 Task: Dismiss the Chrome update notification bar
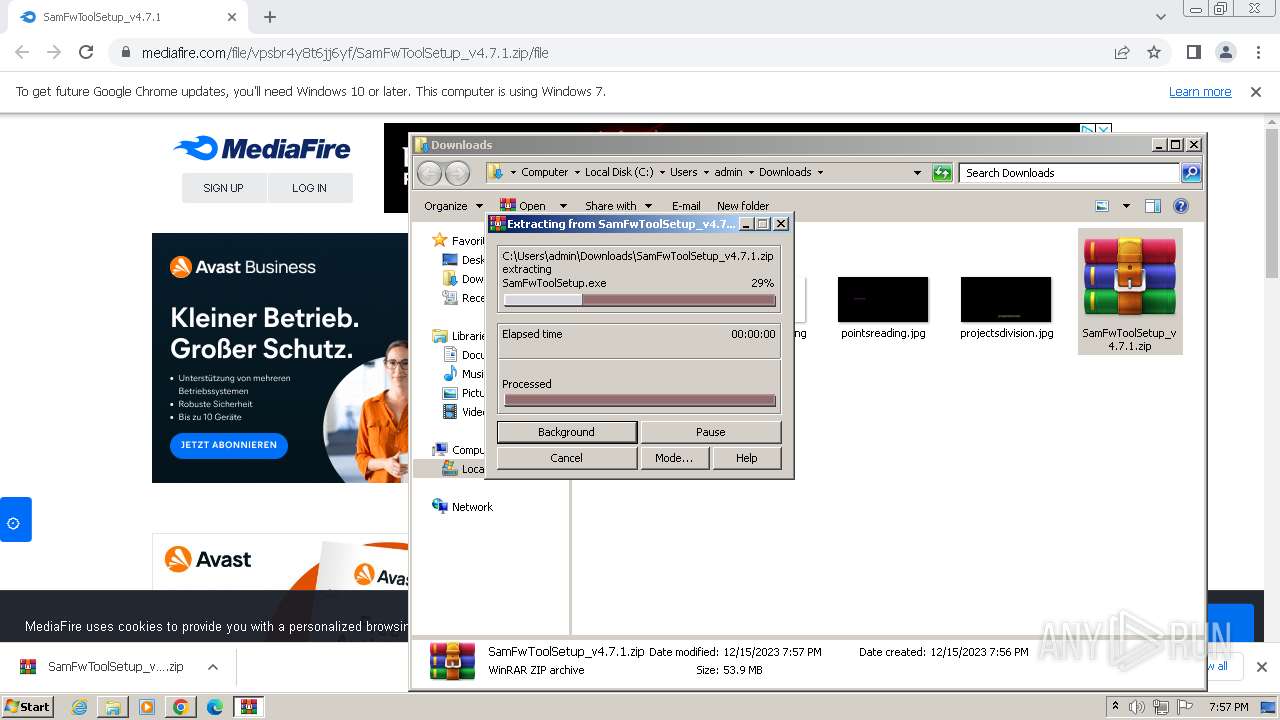tap(1256, 91)
